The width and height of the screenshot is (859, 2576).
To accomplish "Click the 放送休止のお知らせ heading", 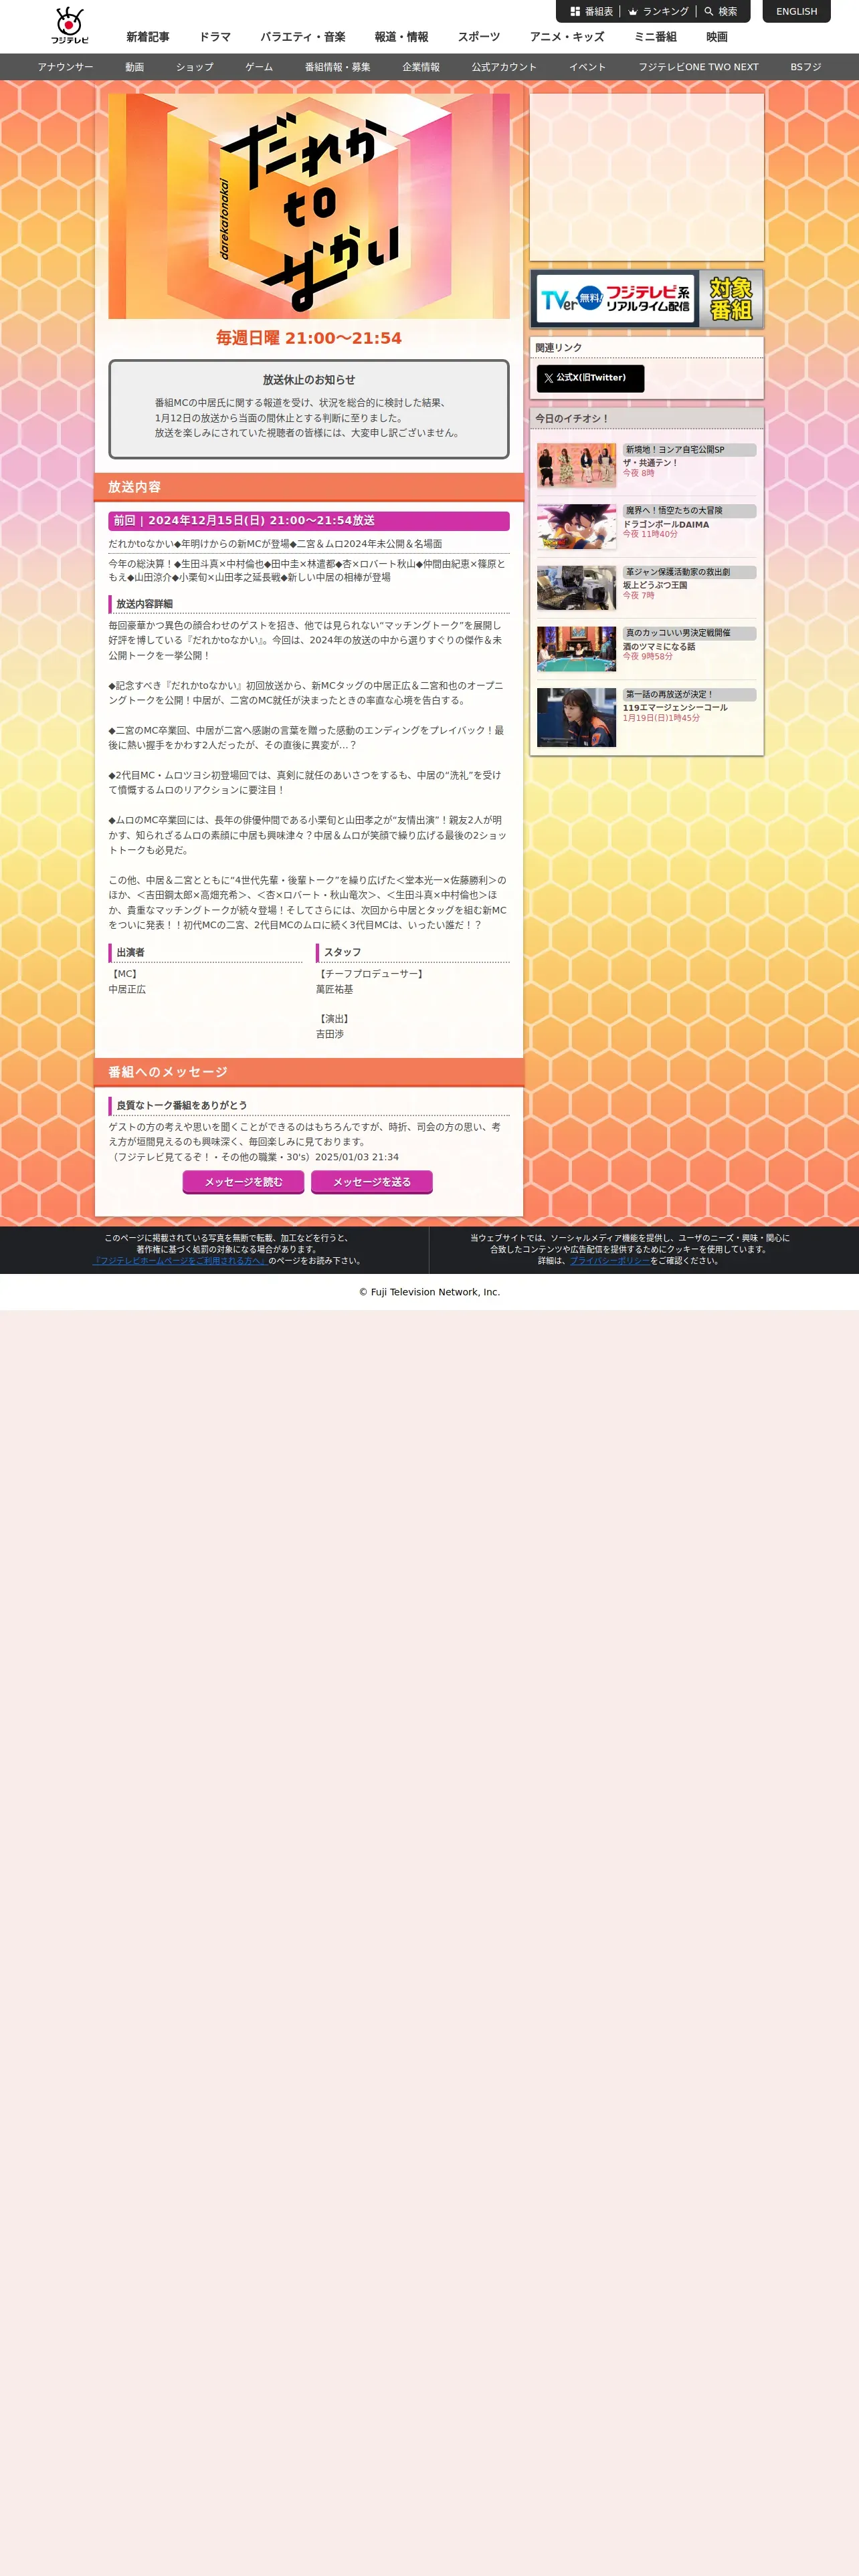I will (309, 380).
